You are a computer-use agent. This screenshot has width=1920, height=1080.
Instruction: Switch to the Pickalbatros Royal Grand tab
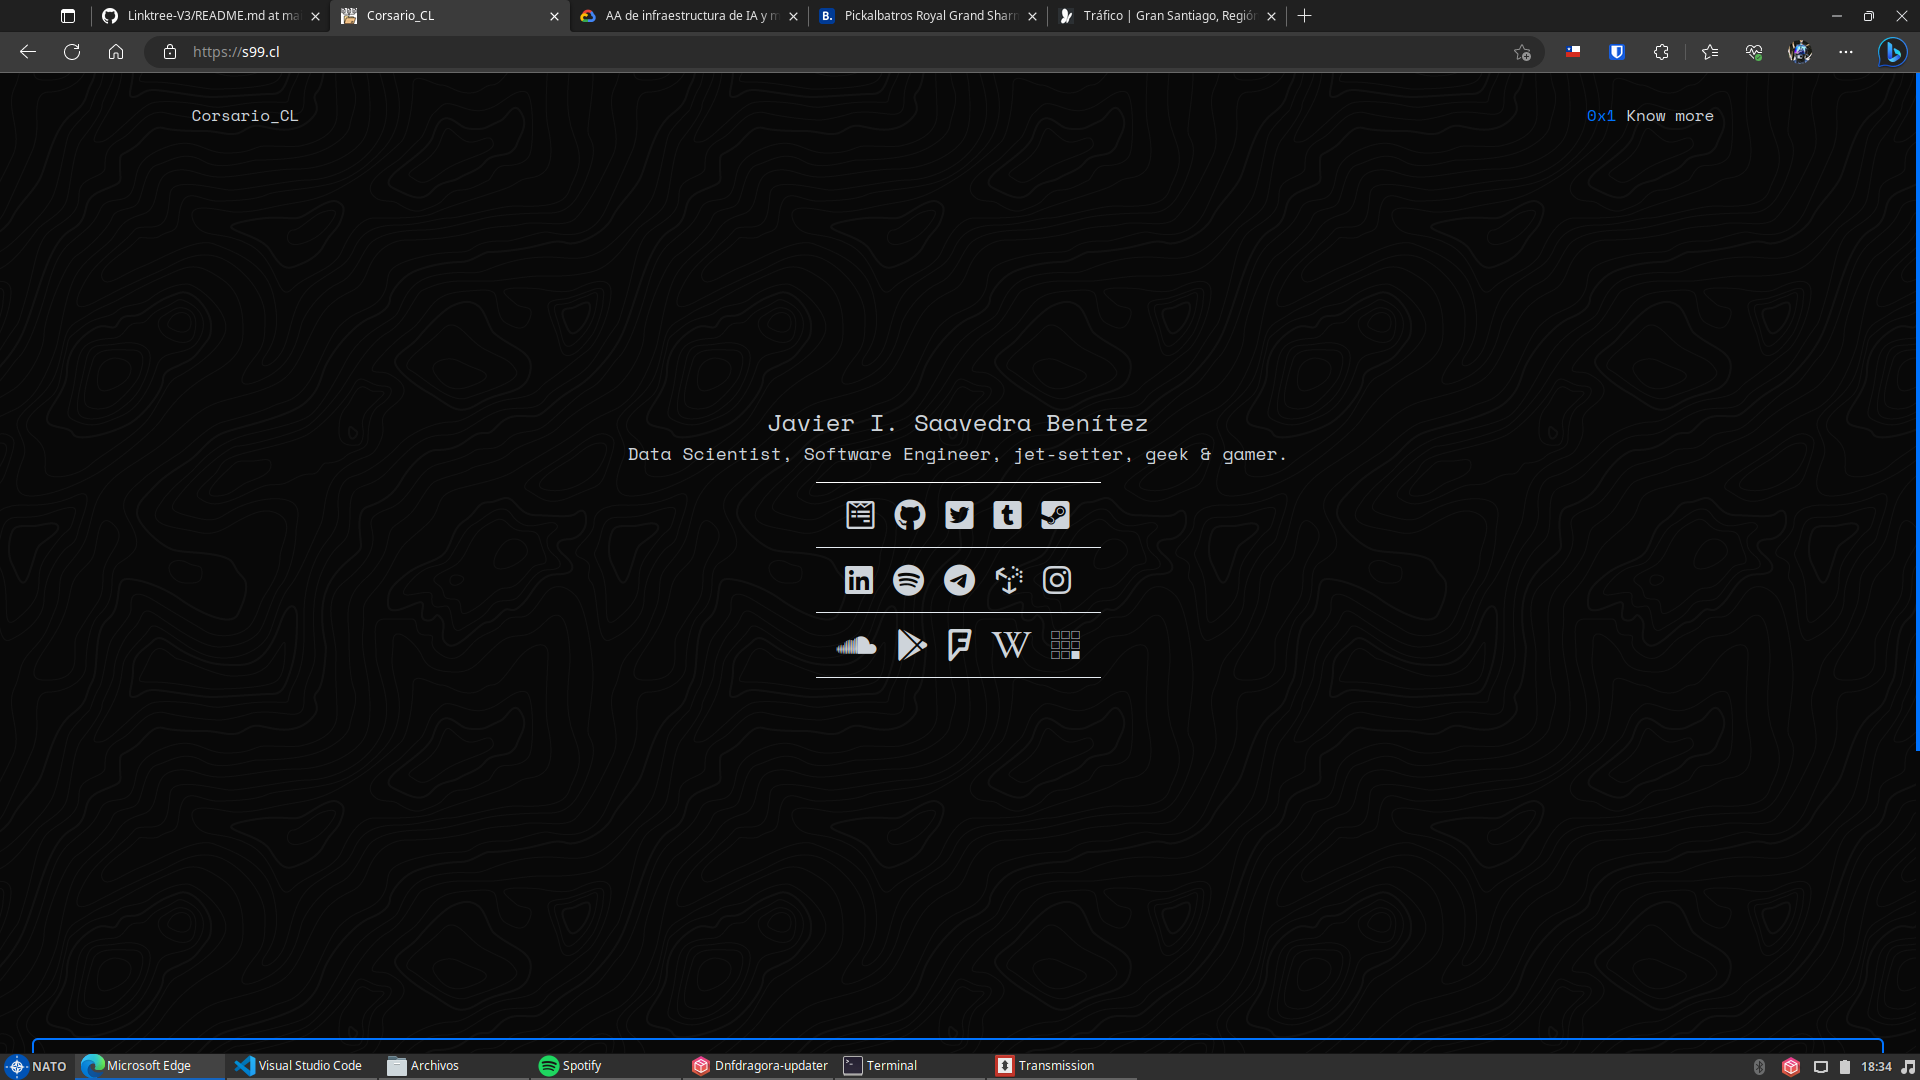click(929, 16)
